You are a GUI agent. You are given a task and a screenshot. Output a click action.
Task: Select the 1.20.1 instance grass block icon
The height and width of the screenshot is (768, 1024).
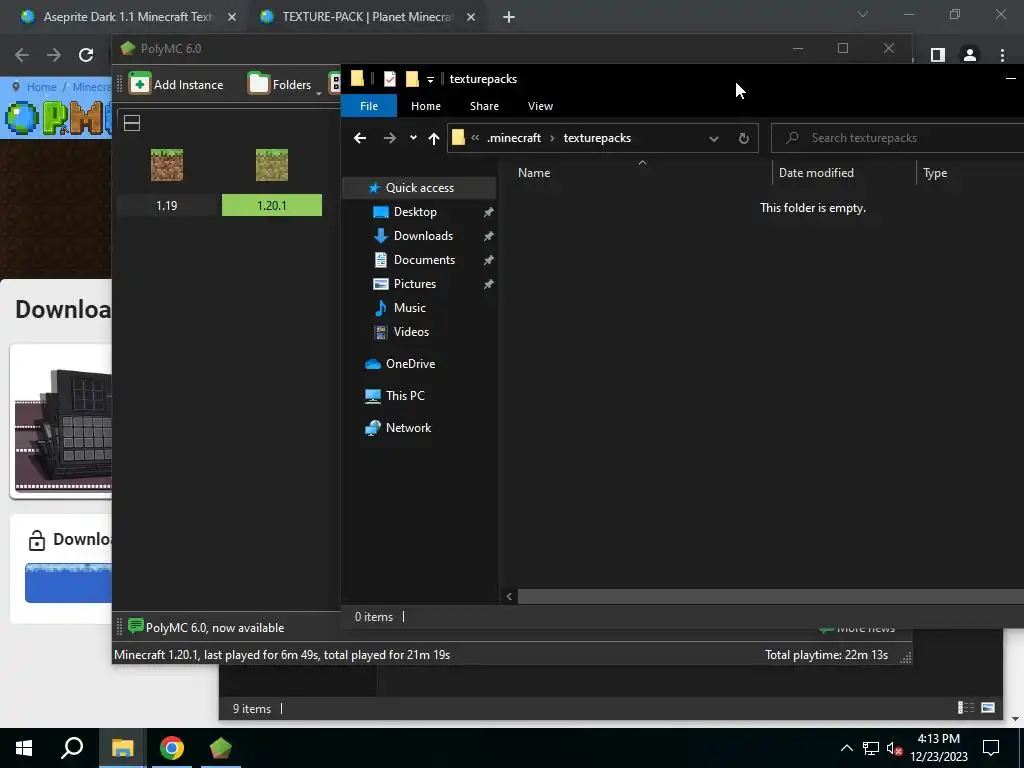point(272,165)
